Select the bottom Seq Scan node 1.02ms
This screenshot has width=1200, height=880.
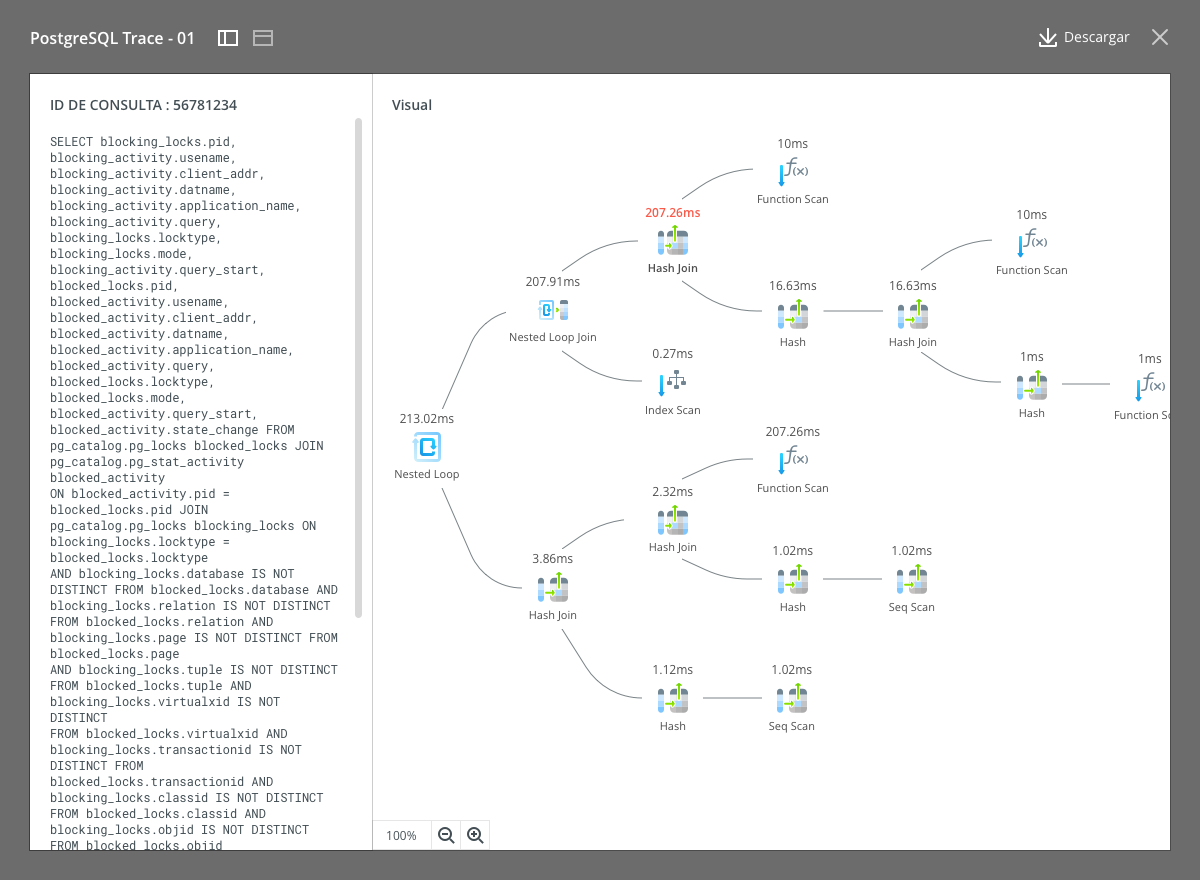pyautogui.click(x=792, y=699)
